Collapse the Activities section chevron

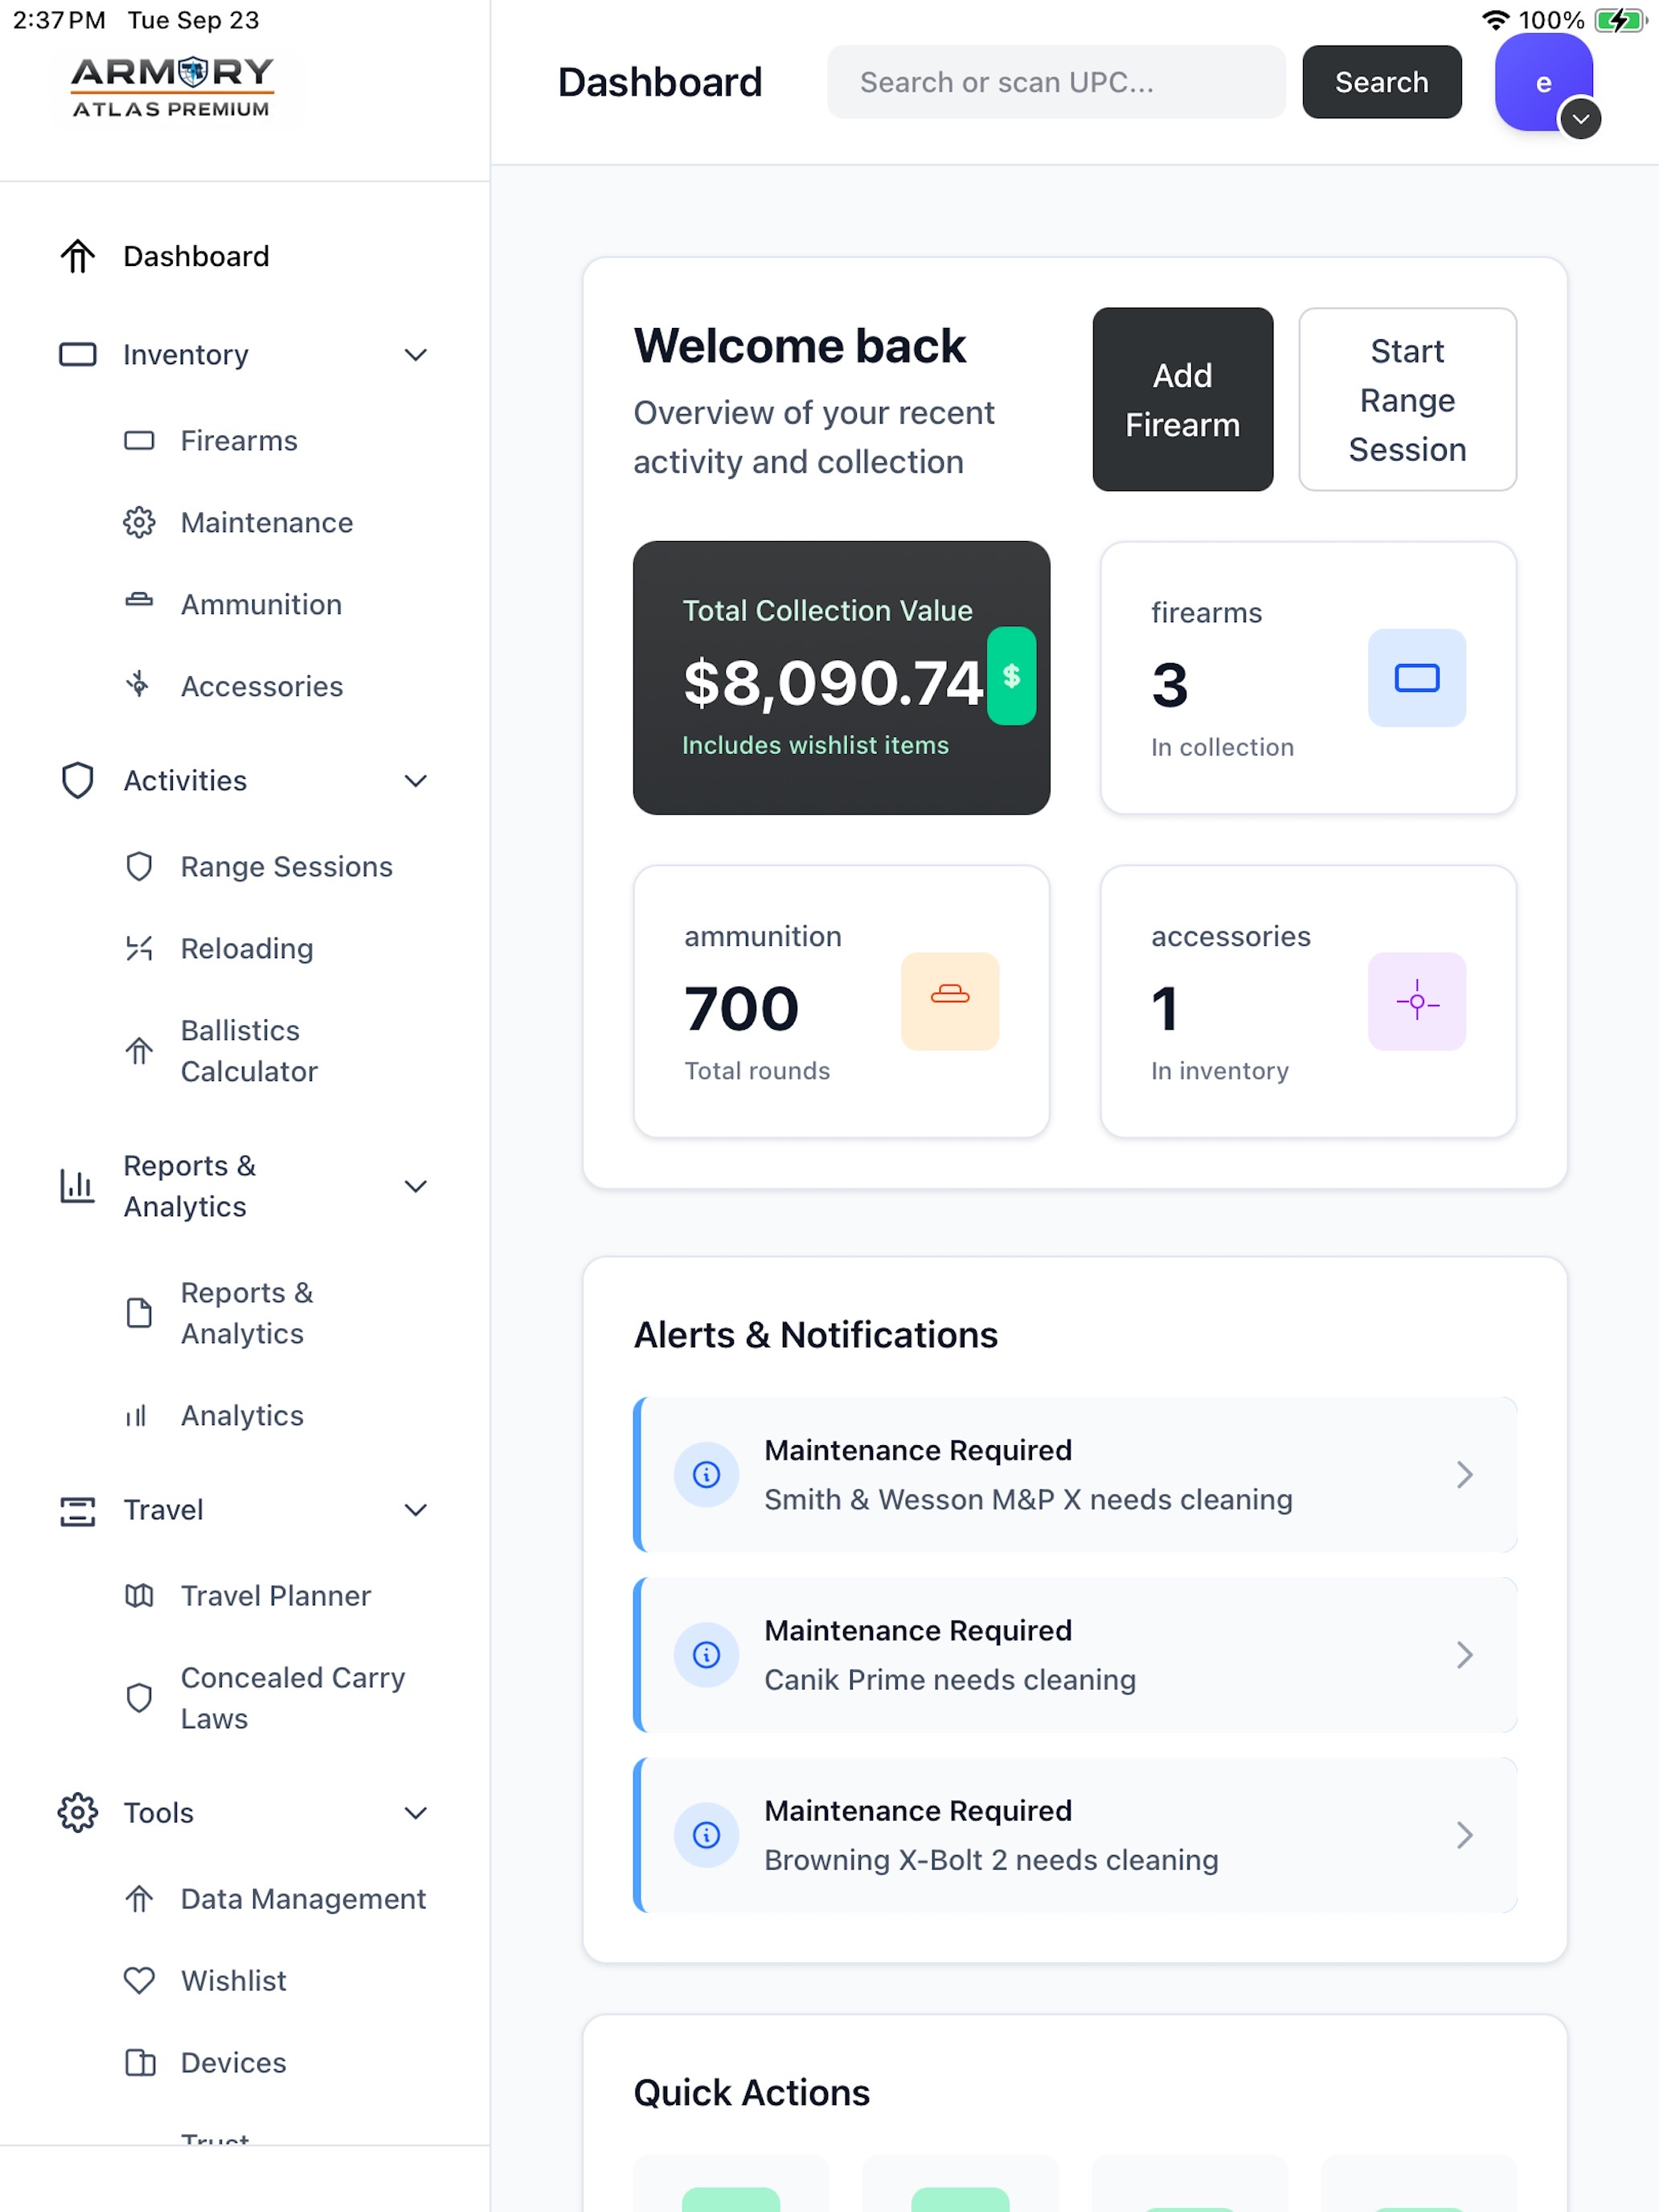pos(416,781)
